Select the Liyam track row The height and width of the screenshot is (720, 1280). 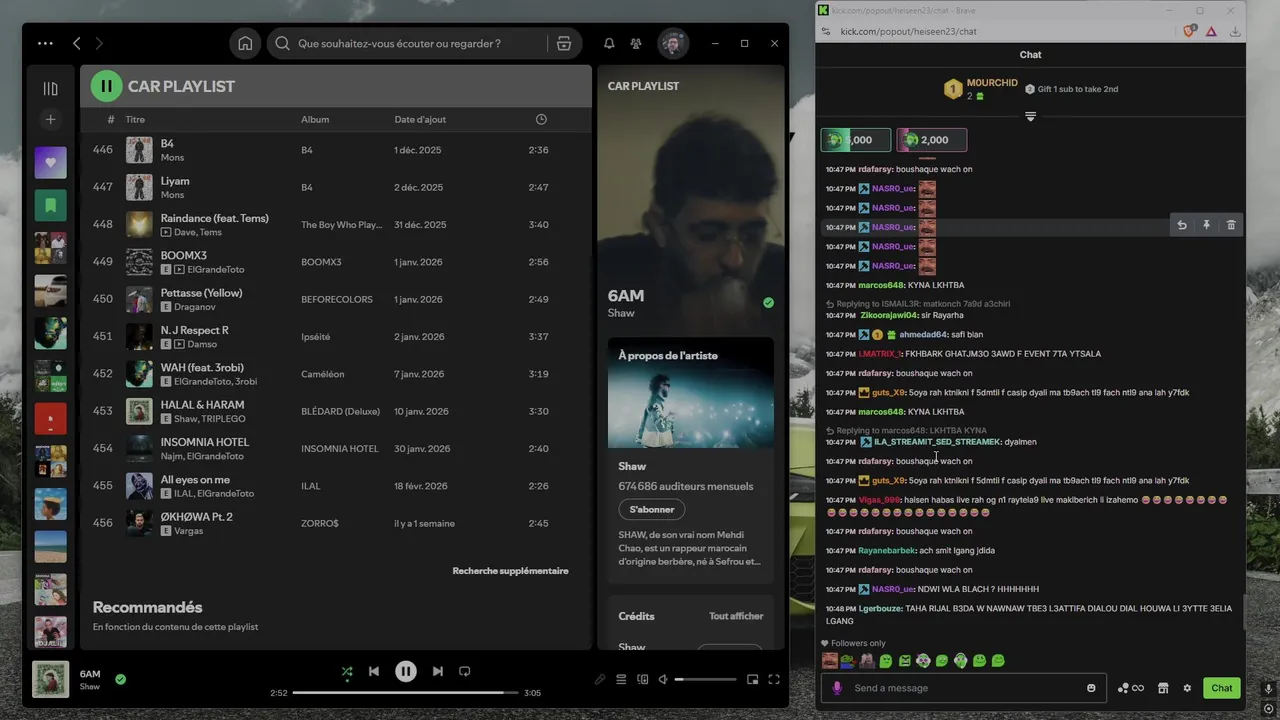tap(336, 187)
